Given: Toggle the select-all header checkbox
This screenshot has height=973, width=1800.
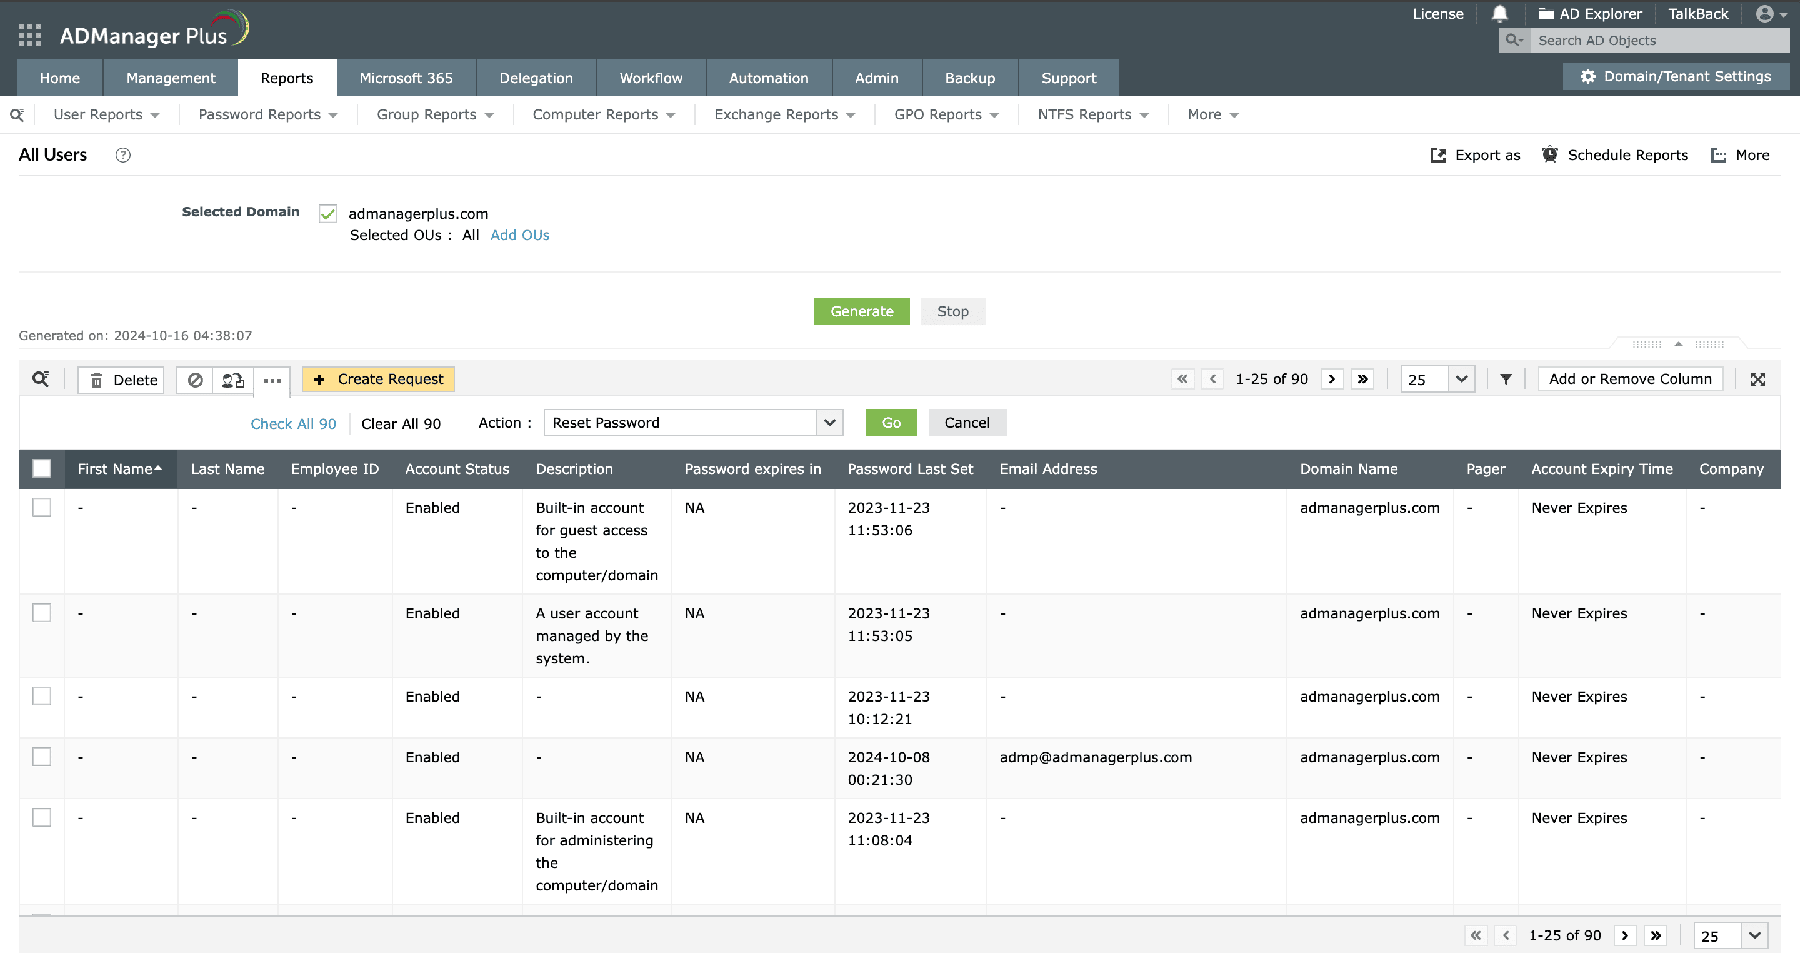Looking at the screenshot, I should click(x=42, y=468).
